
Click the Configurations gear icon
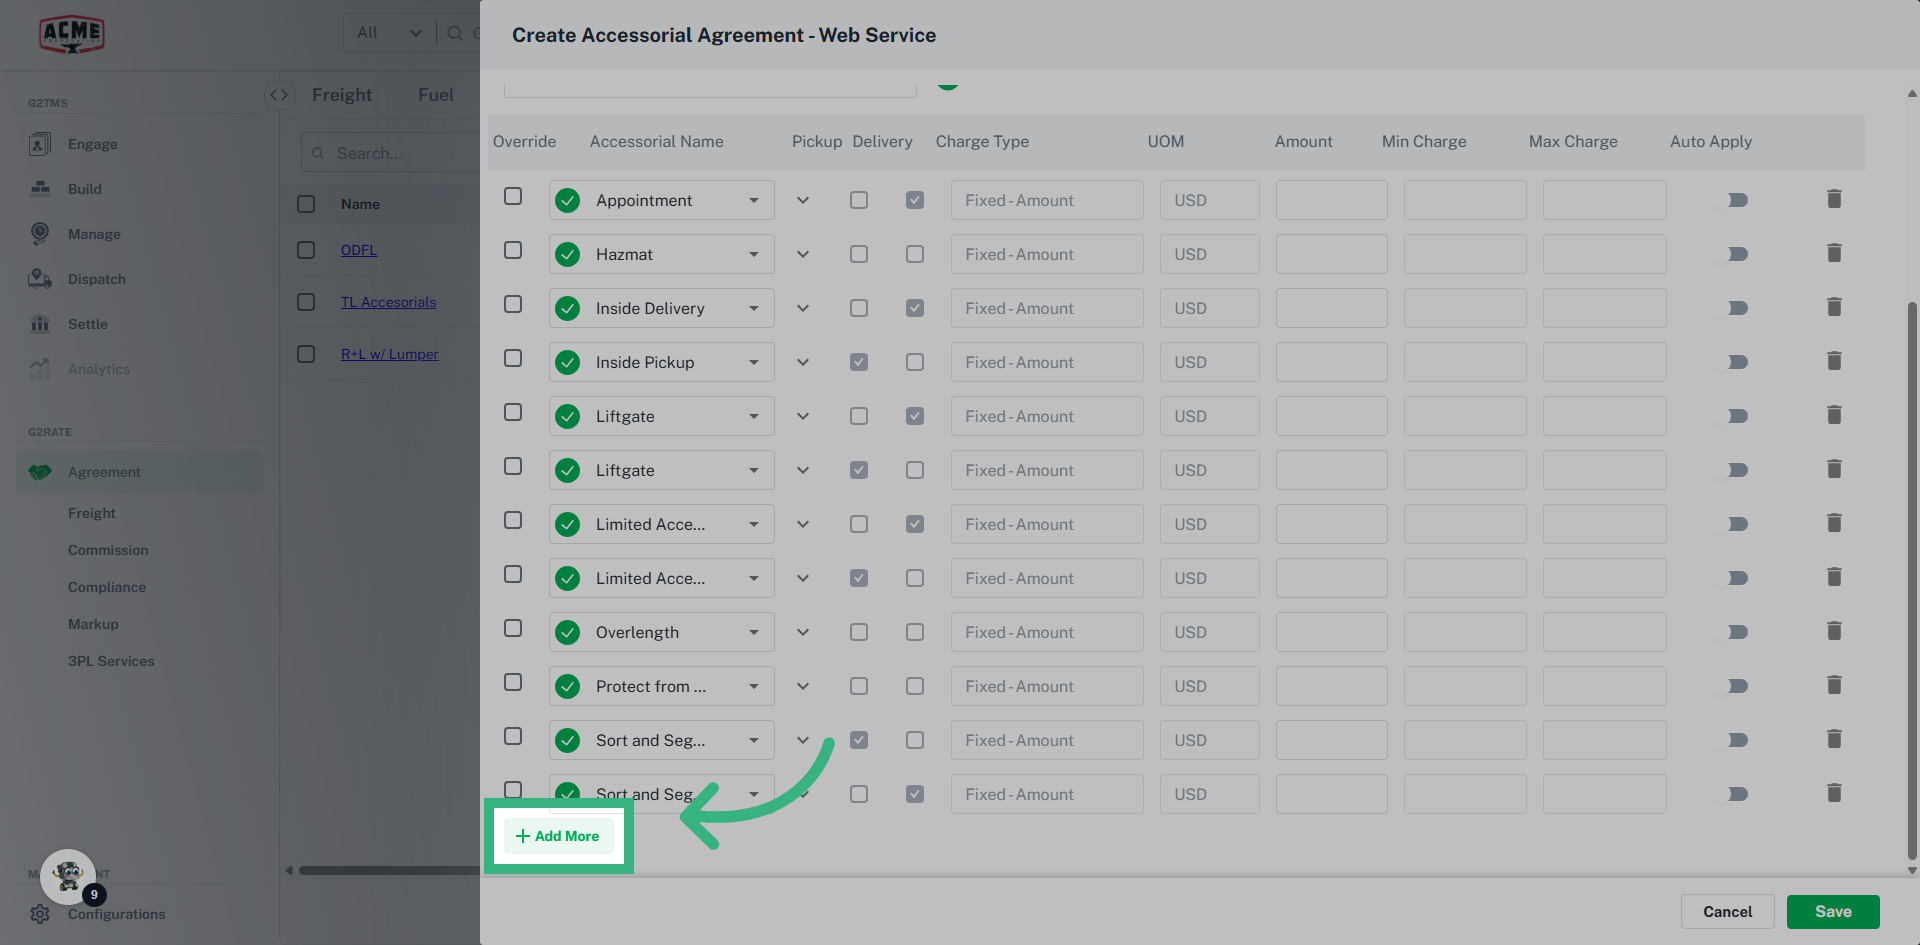[40, 914]
